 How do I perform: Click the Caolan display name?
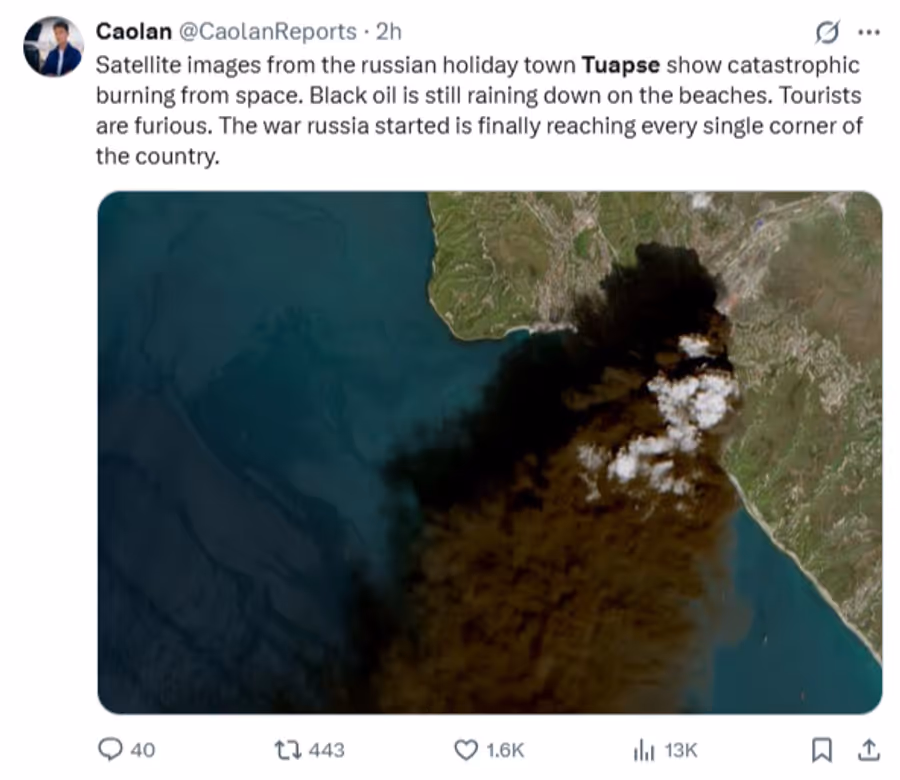tap(132, 31)
